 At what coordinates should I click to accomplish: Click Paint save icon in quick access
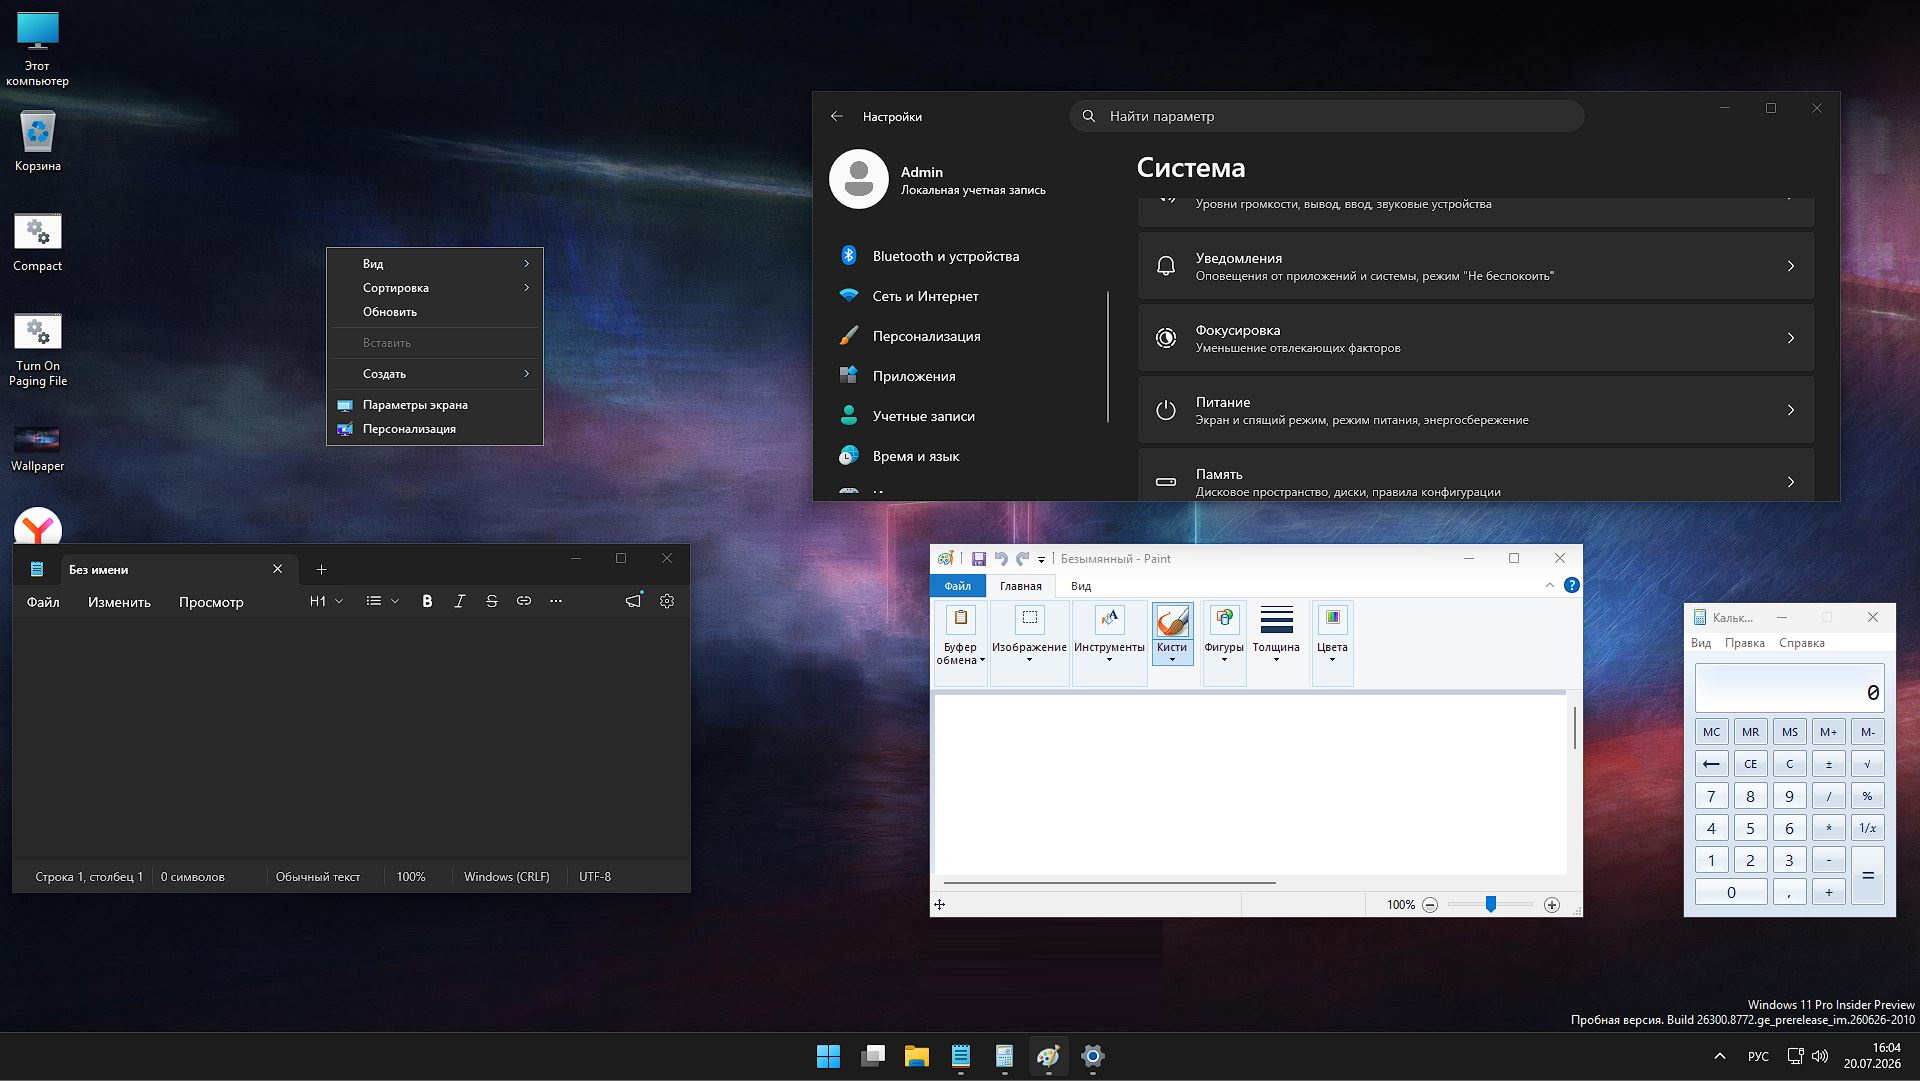tap(978, 559)
